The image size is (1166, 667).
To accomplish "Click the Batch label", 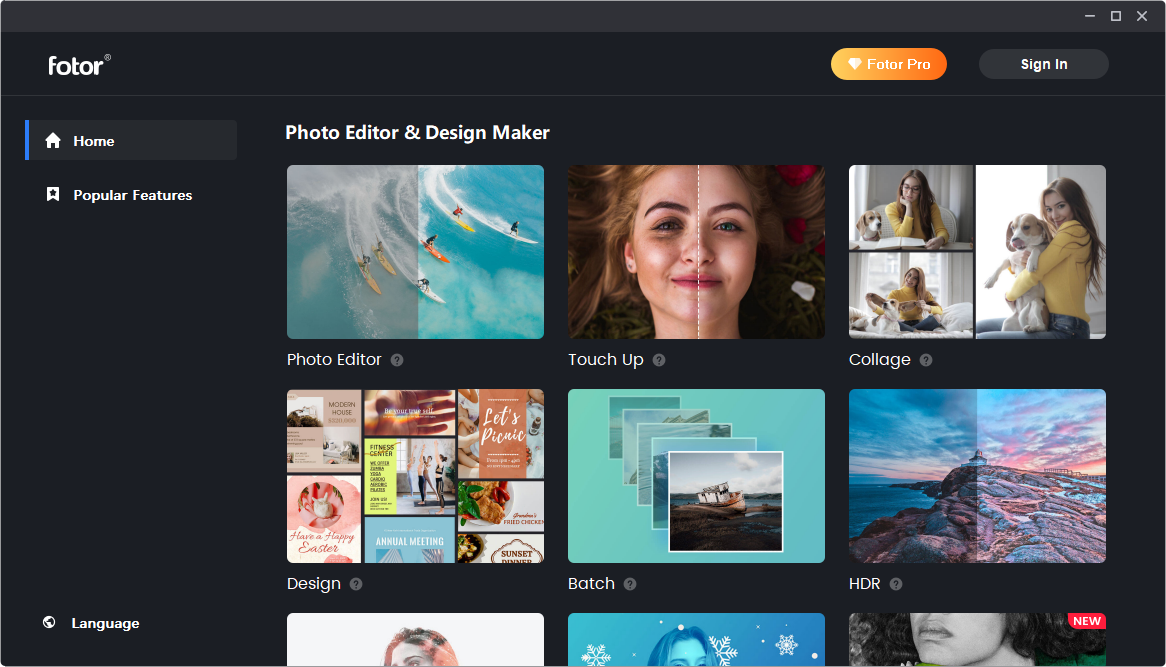I will [591, 584].
